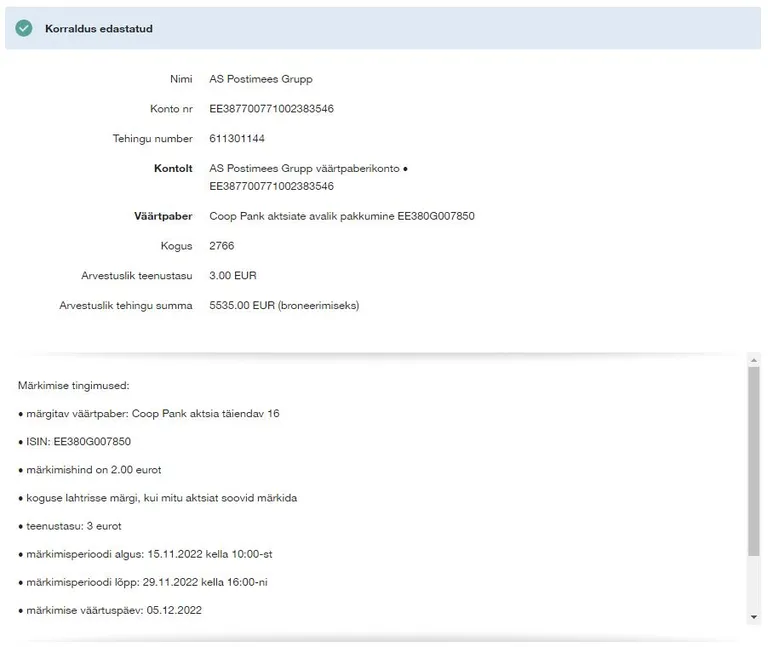Click the 'Märkimise tingimused:' heading
The width and height of the screenshot is (768, 647).
(x=73, y=386)
